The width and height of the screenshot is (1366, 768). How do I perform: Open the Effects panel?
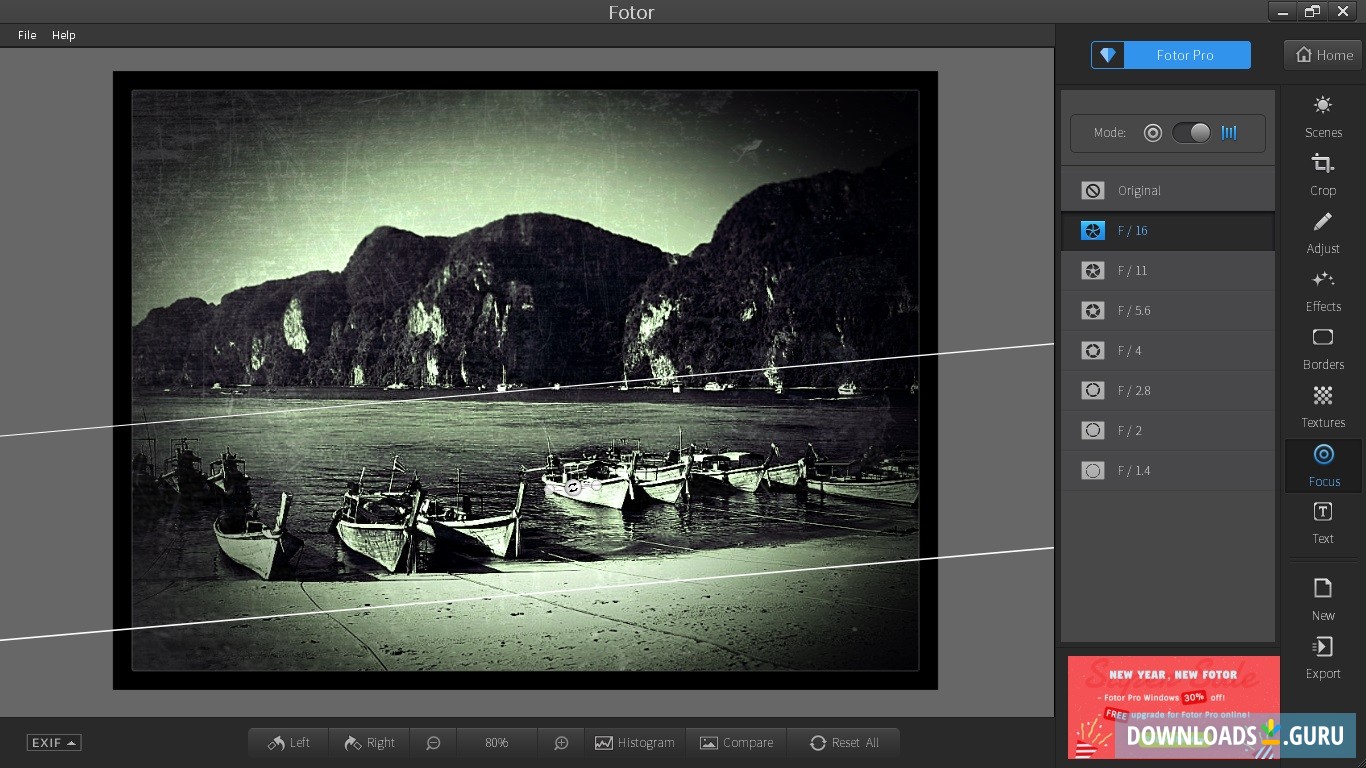pos(1322,290)
